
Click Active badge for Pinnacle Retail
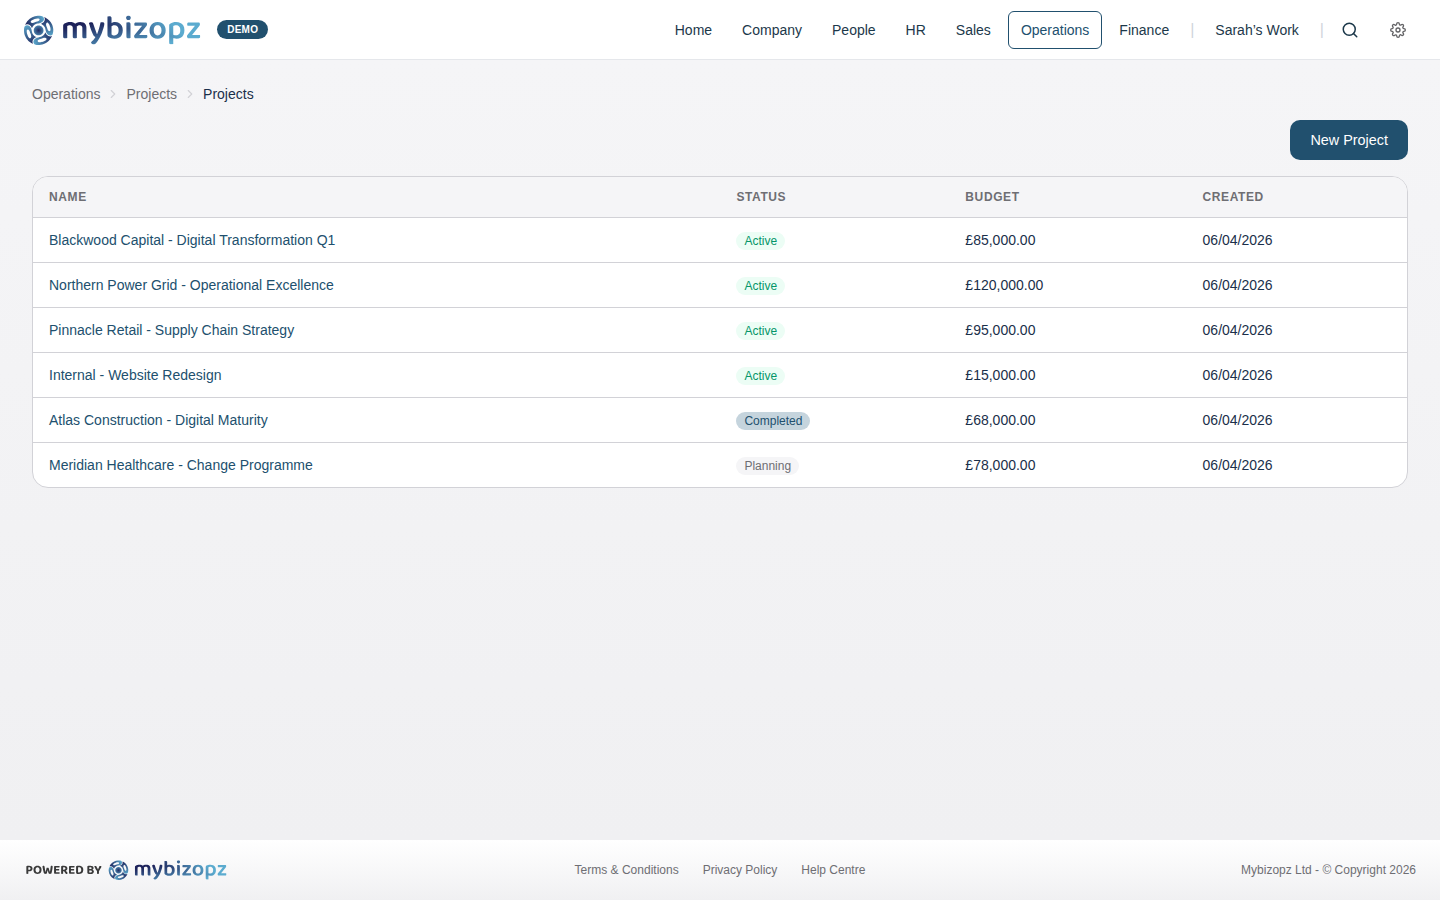760,331
